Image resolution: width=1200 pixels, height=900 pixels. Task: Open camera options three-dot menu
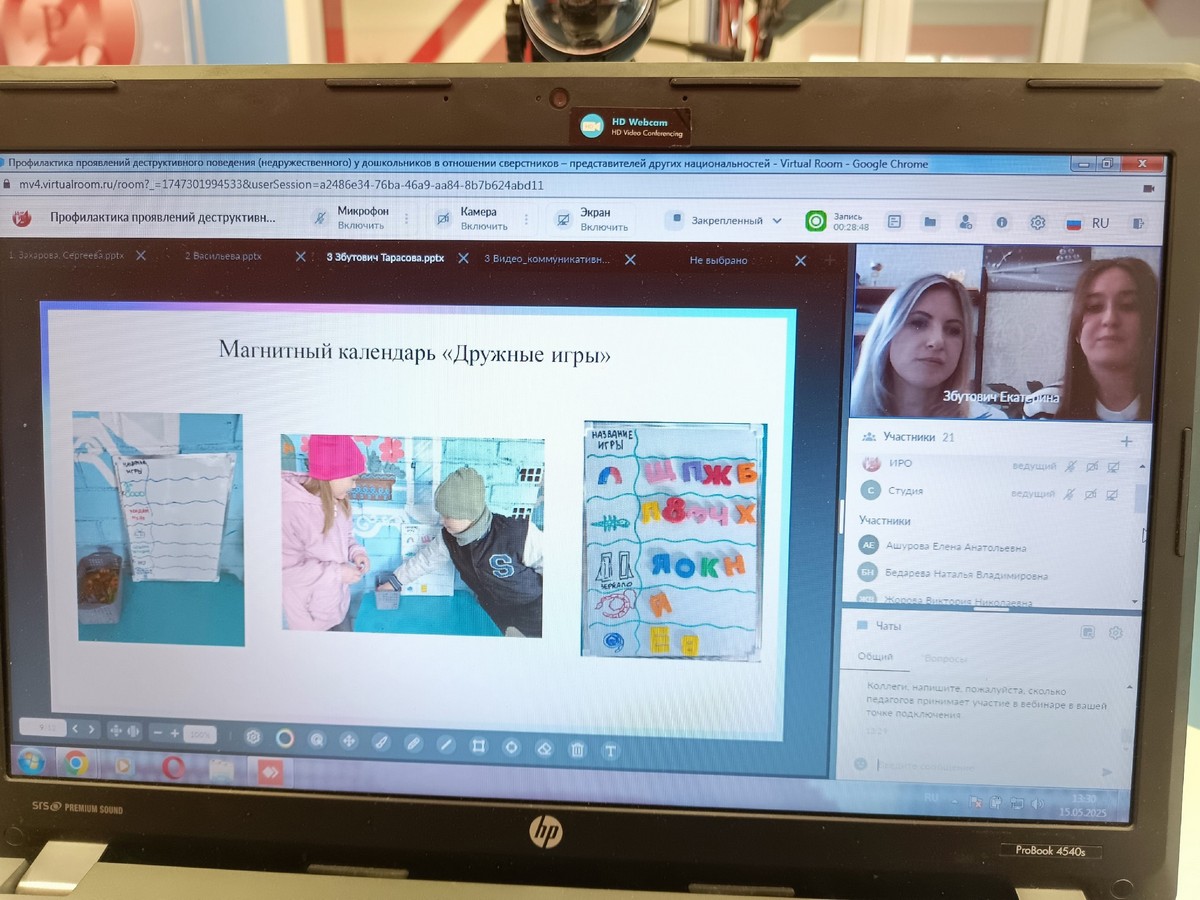pyautogui.click(x=527, y=219)
